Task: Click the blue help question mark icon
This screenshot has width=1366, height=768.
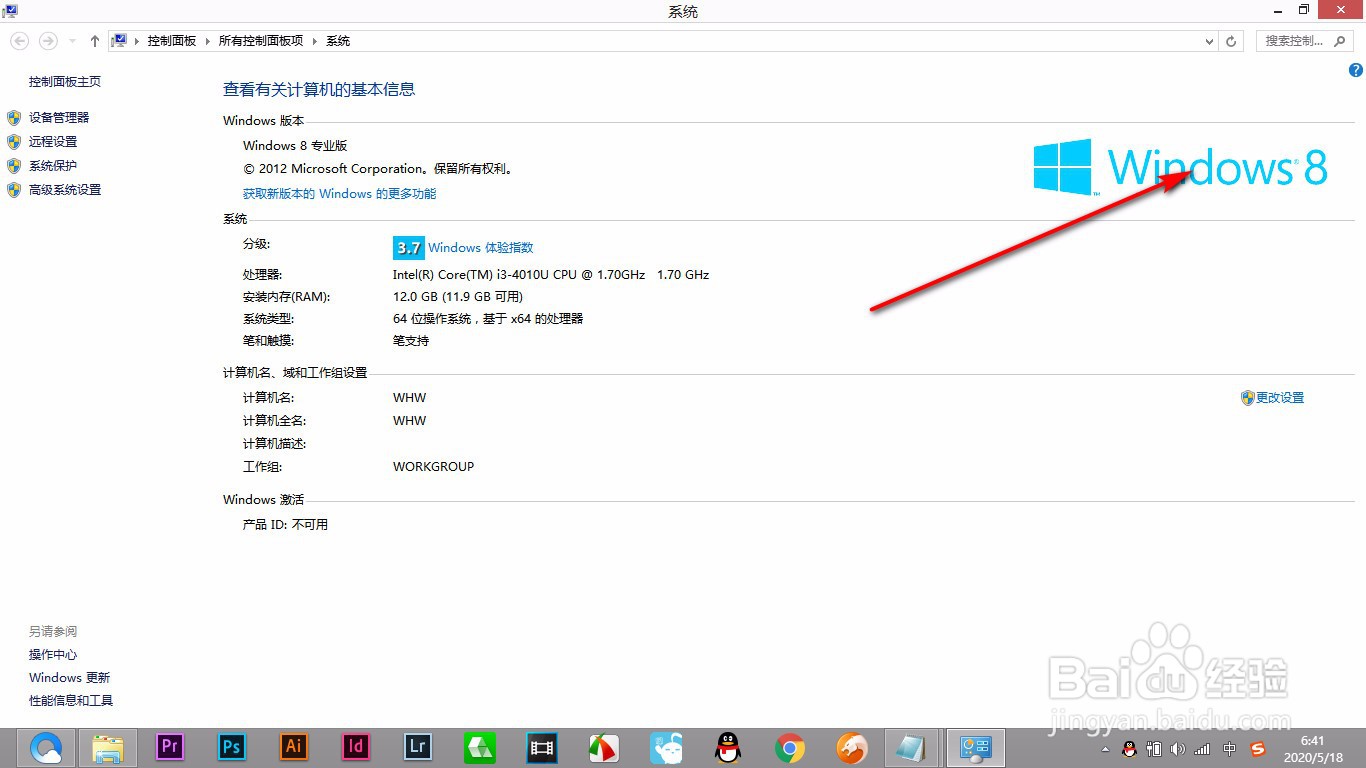Action: pos(1356,70)
